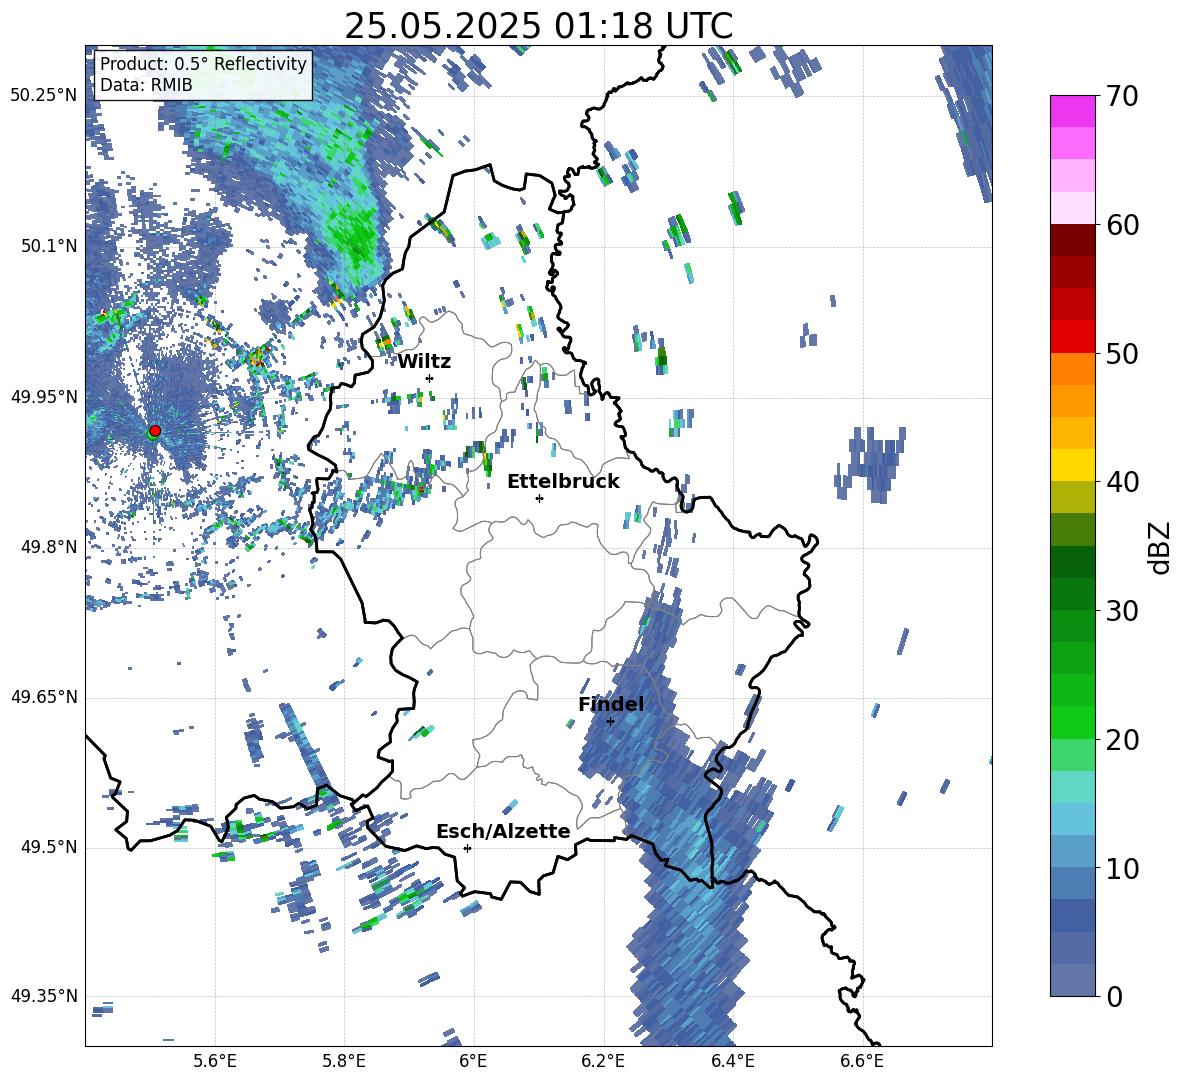Click the yellow swatch just above 40 dBZ
This screenshot has width=1184, height=1081.
(1072, 464)
